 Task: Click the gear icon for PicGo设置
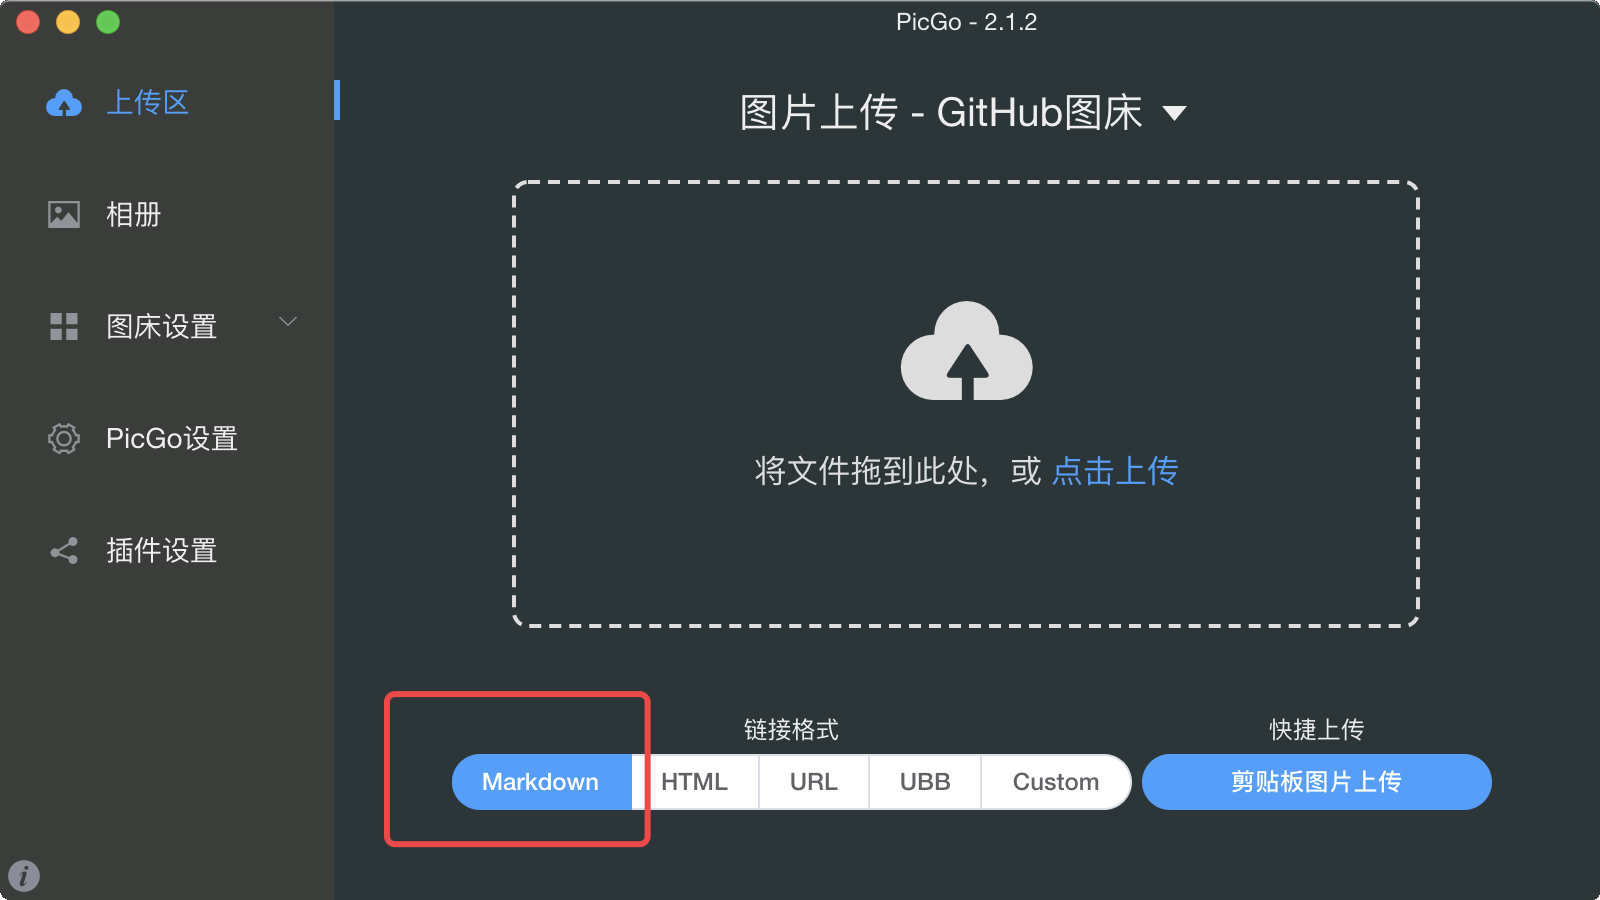coord(64,438)
